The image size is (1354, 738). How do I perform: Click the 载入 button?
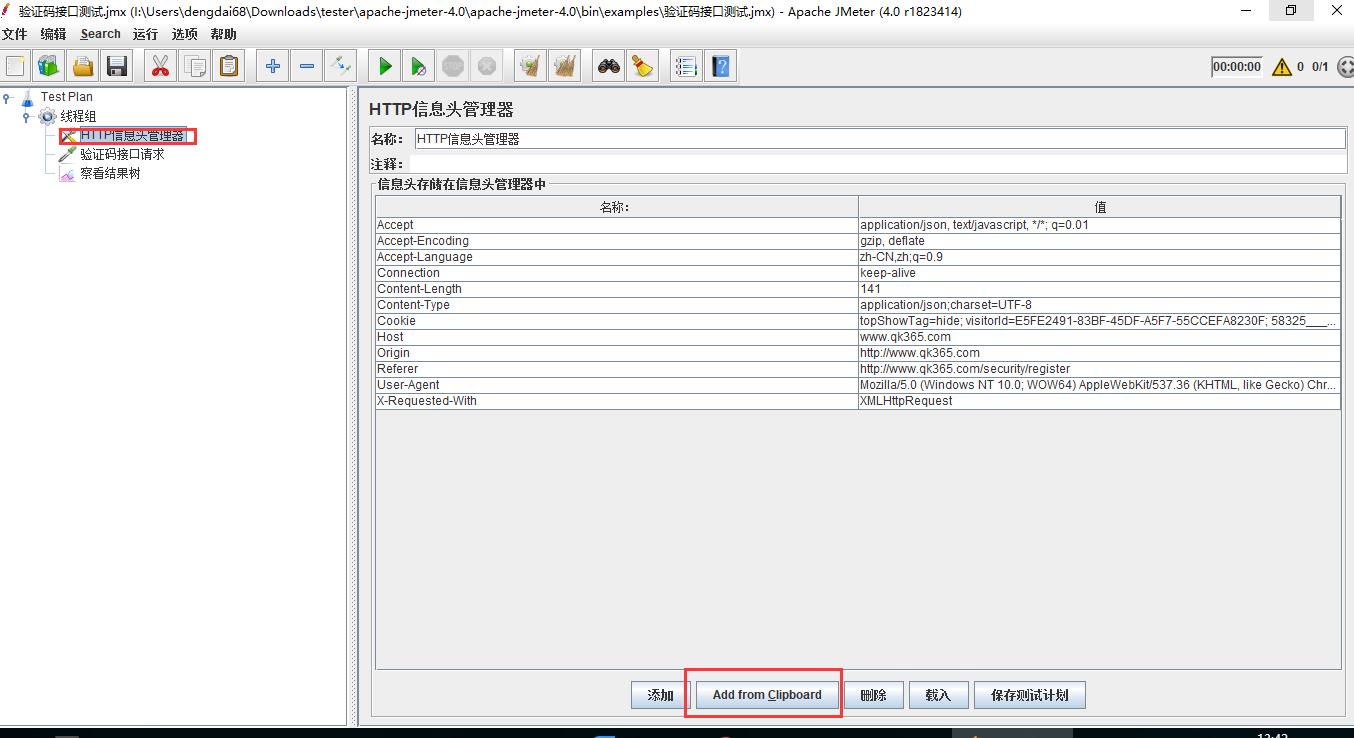point(938,695)
